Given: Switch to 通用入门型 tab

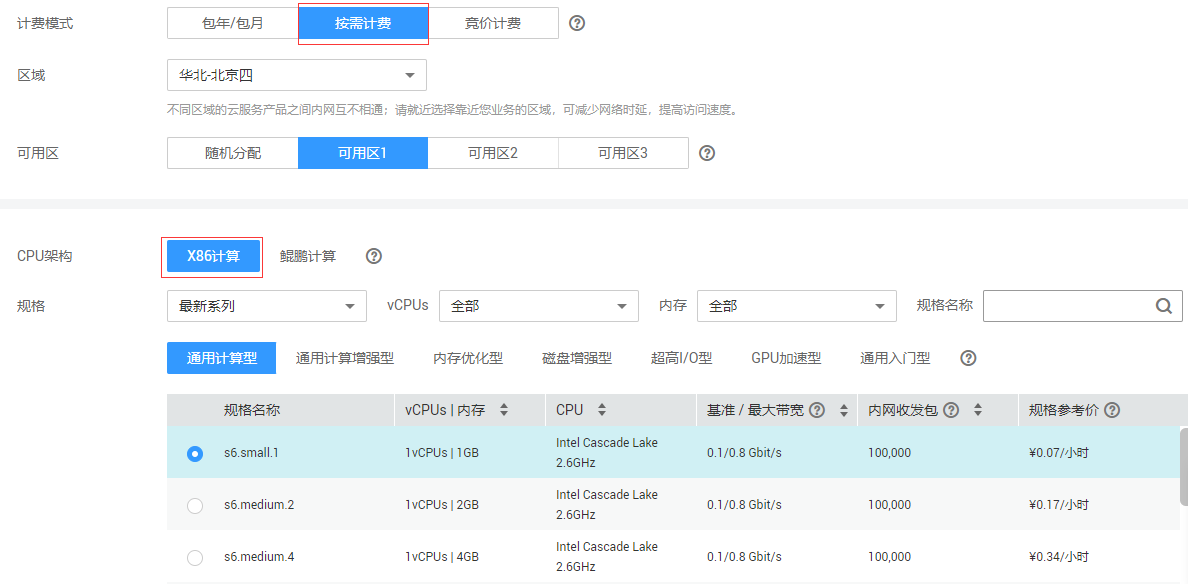Looking at the screenshot, I should pyautogui.click(x=895, y=358).
